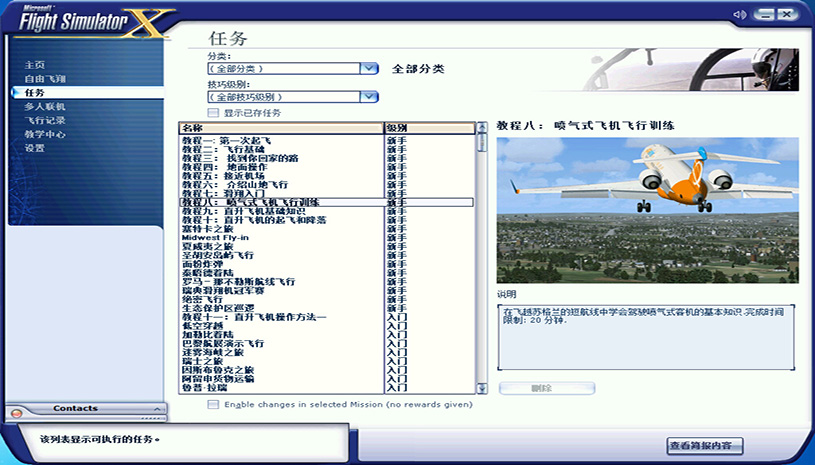Open 设置 in the sidebar menu
The height and width of the screenshot is (465, 815).
pos(35,148)
